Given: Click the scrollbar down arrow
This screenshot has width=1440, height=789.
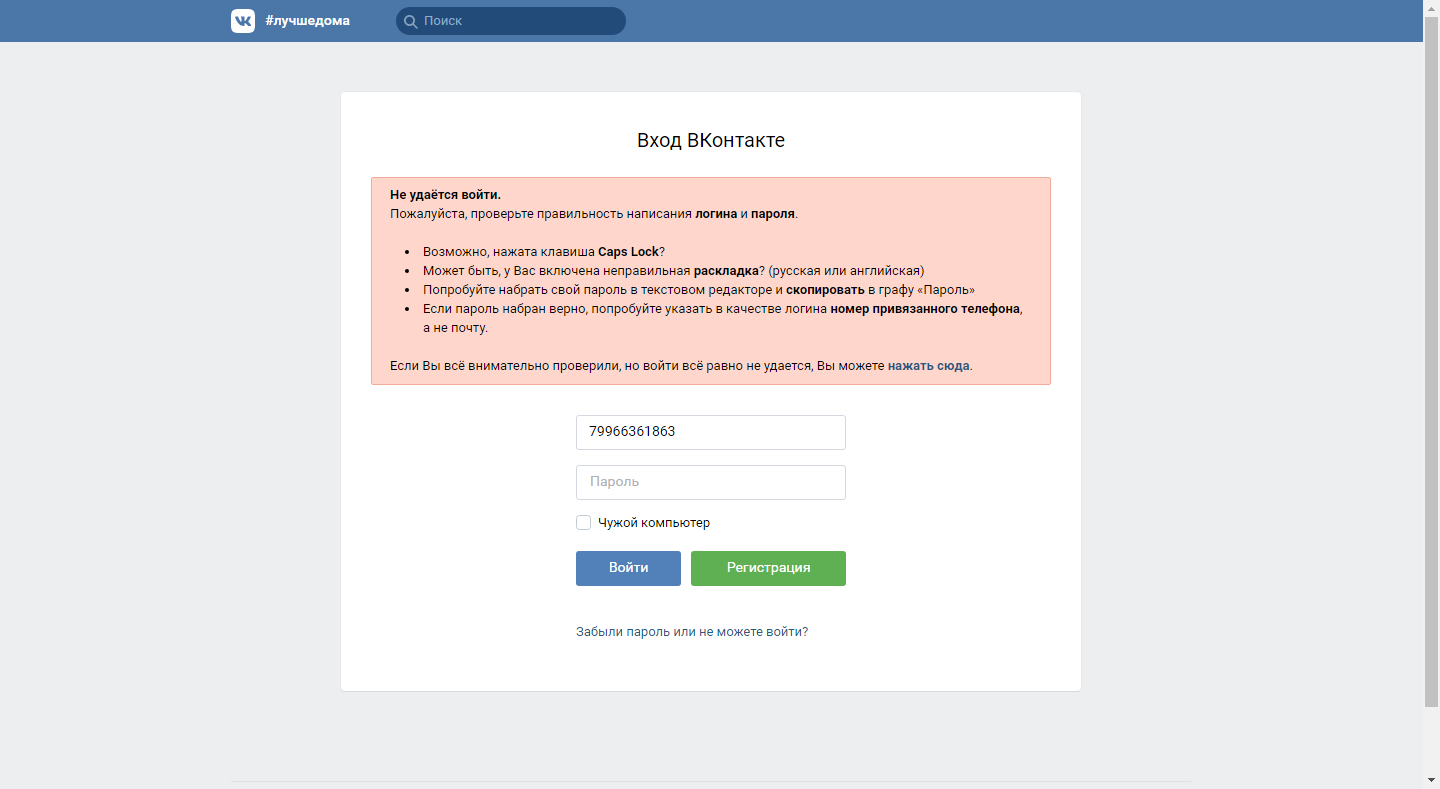Looking at the screenshot, I should coord(1431,780).
